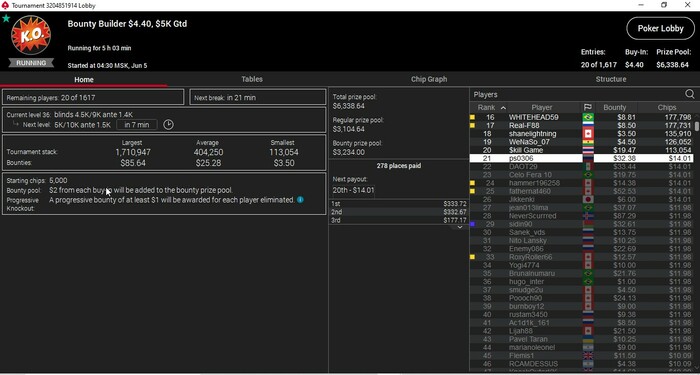Click the yellow color tag next to RoxyRoller66

(x=472, y=257)
